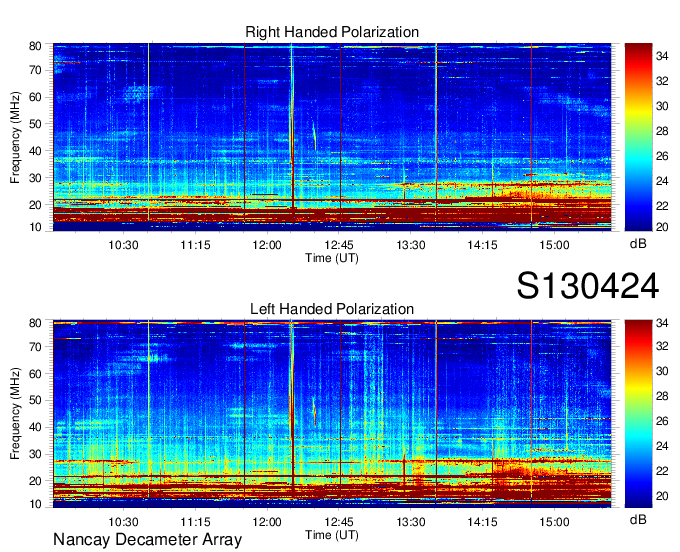Screen dimensions: 680x552
Task: Click 30 dB label on Left Handed color bar
Action: (x=662, y=371)
